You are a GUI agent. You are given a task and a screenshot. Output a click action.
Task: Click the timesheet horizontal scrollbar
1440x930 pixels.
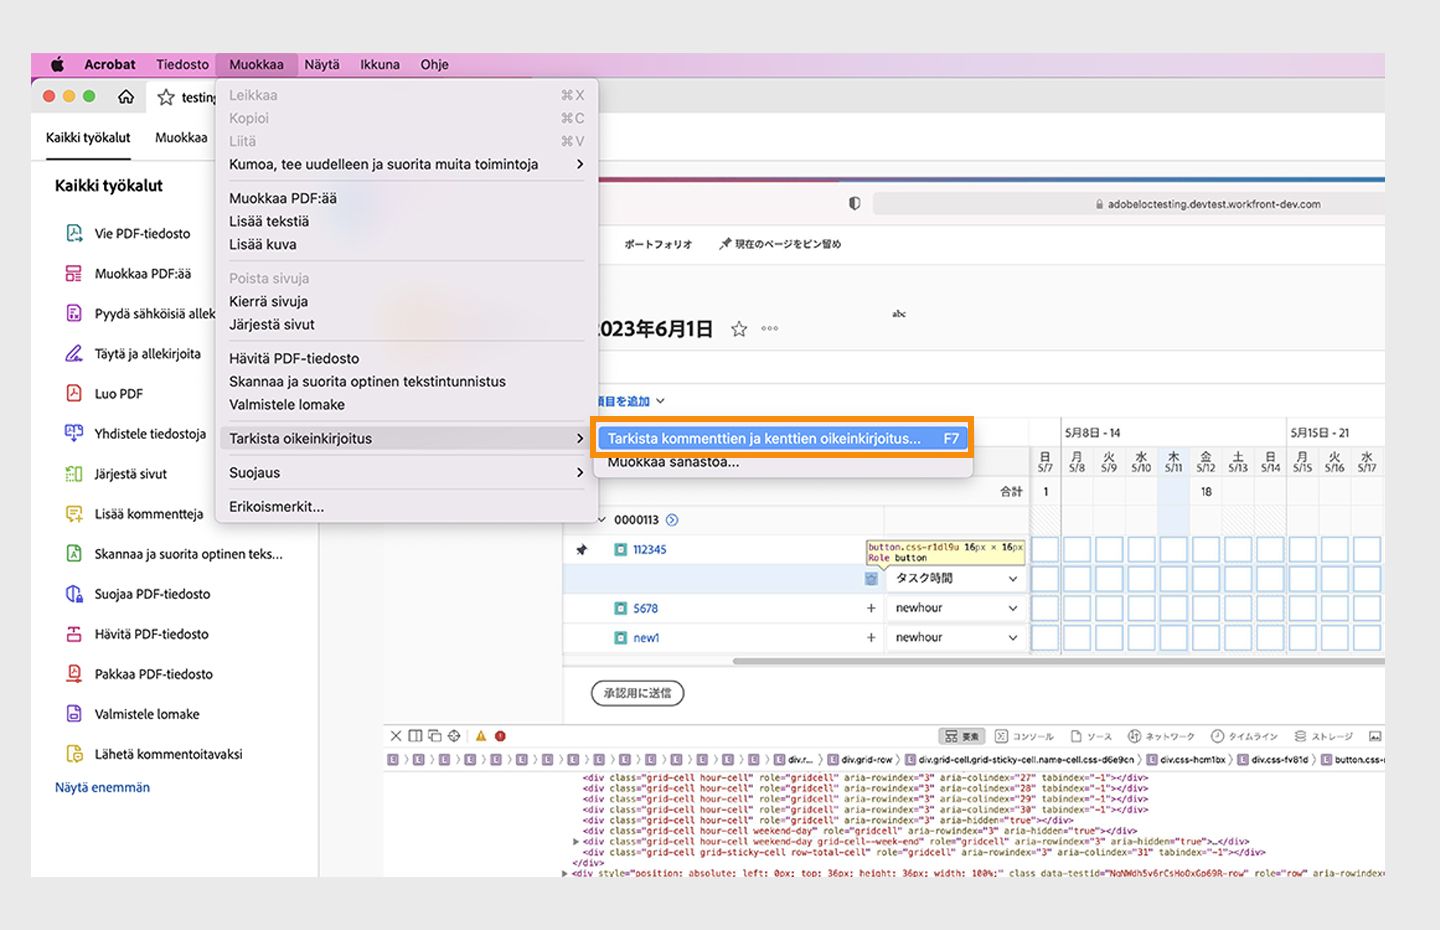1058,661
